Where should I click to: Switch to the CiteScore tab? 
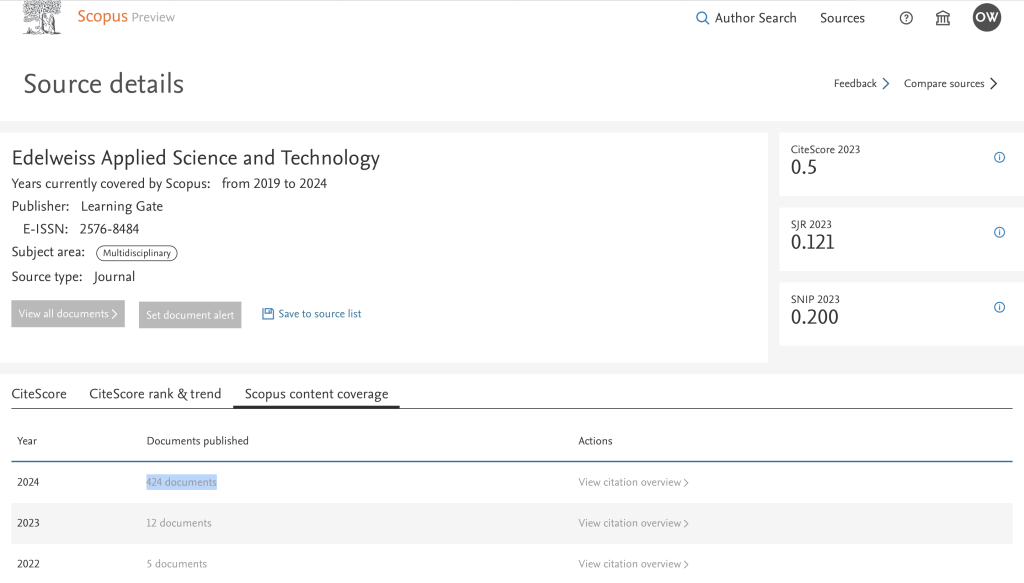click(x=39, y=394)
